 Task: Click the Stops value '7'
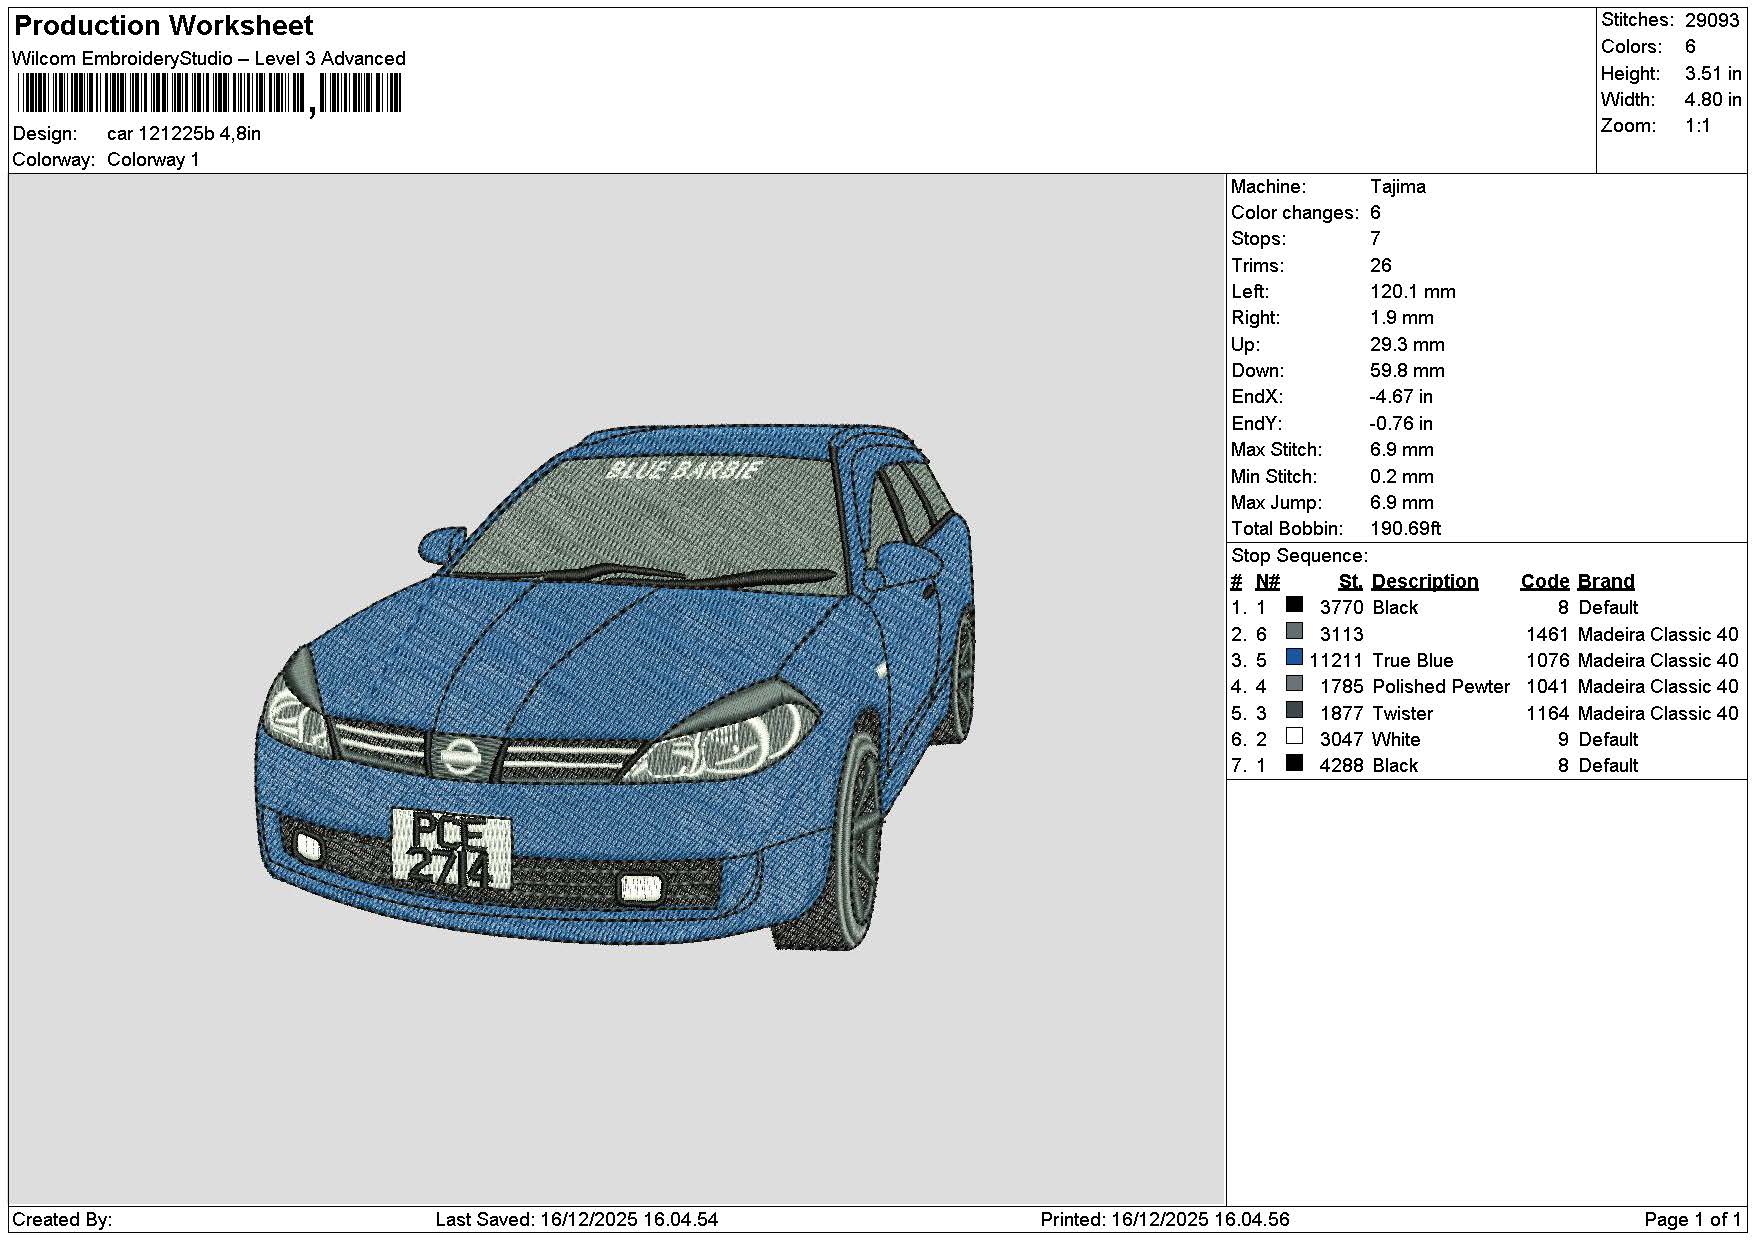pos(1375,238)
